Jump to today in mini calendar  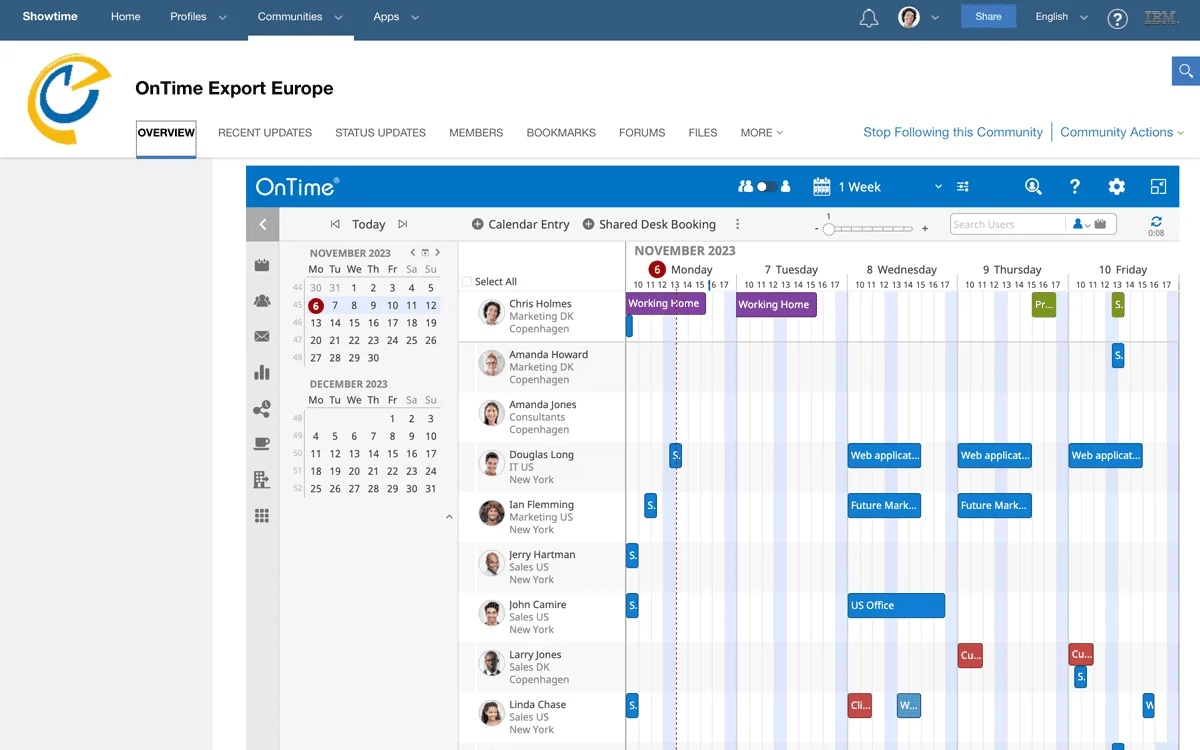tap(426, 253)
